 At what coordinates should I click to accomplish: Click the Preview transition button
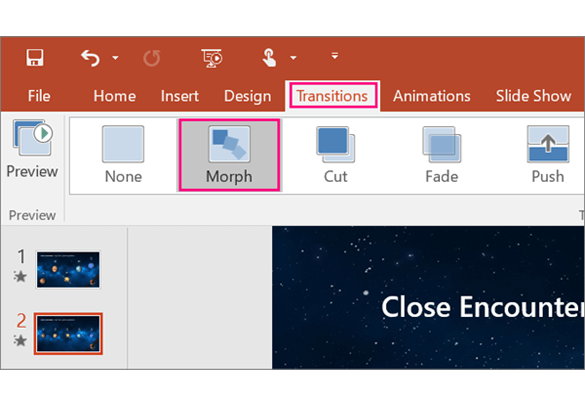tap(32, 149)
